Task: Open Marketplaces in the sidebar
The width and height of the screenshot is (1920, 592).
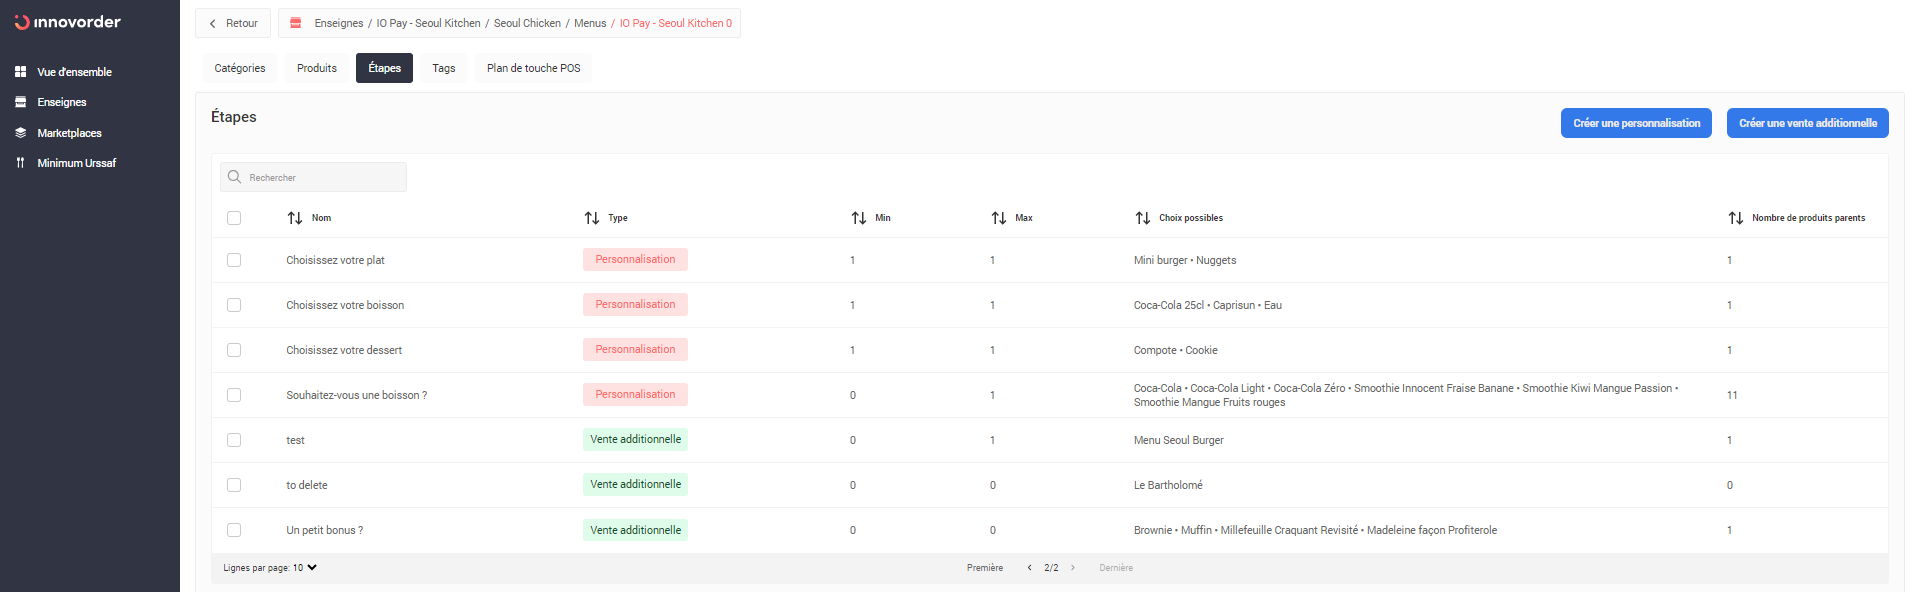Action: coord(69,133)
